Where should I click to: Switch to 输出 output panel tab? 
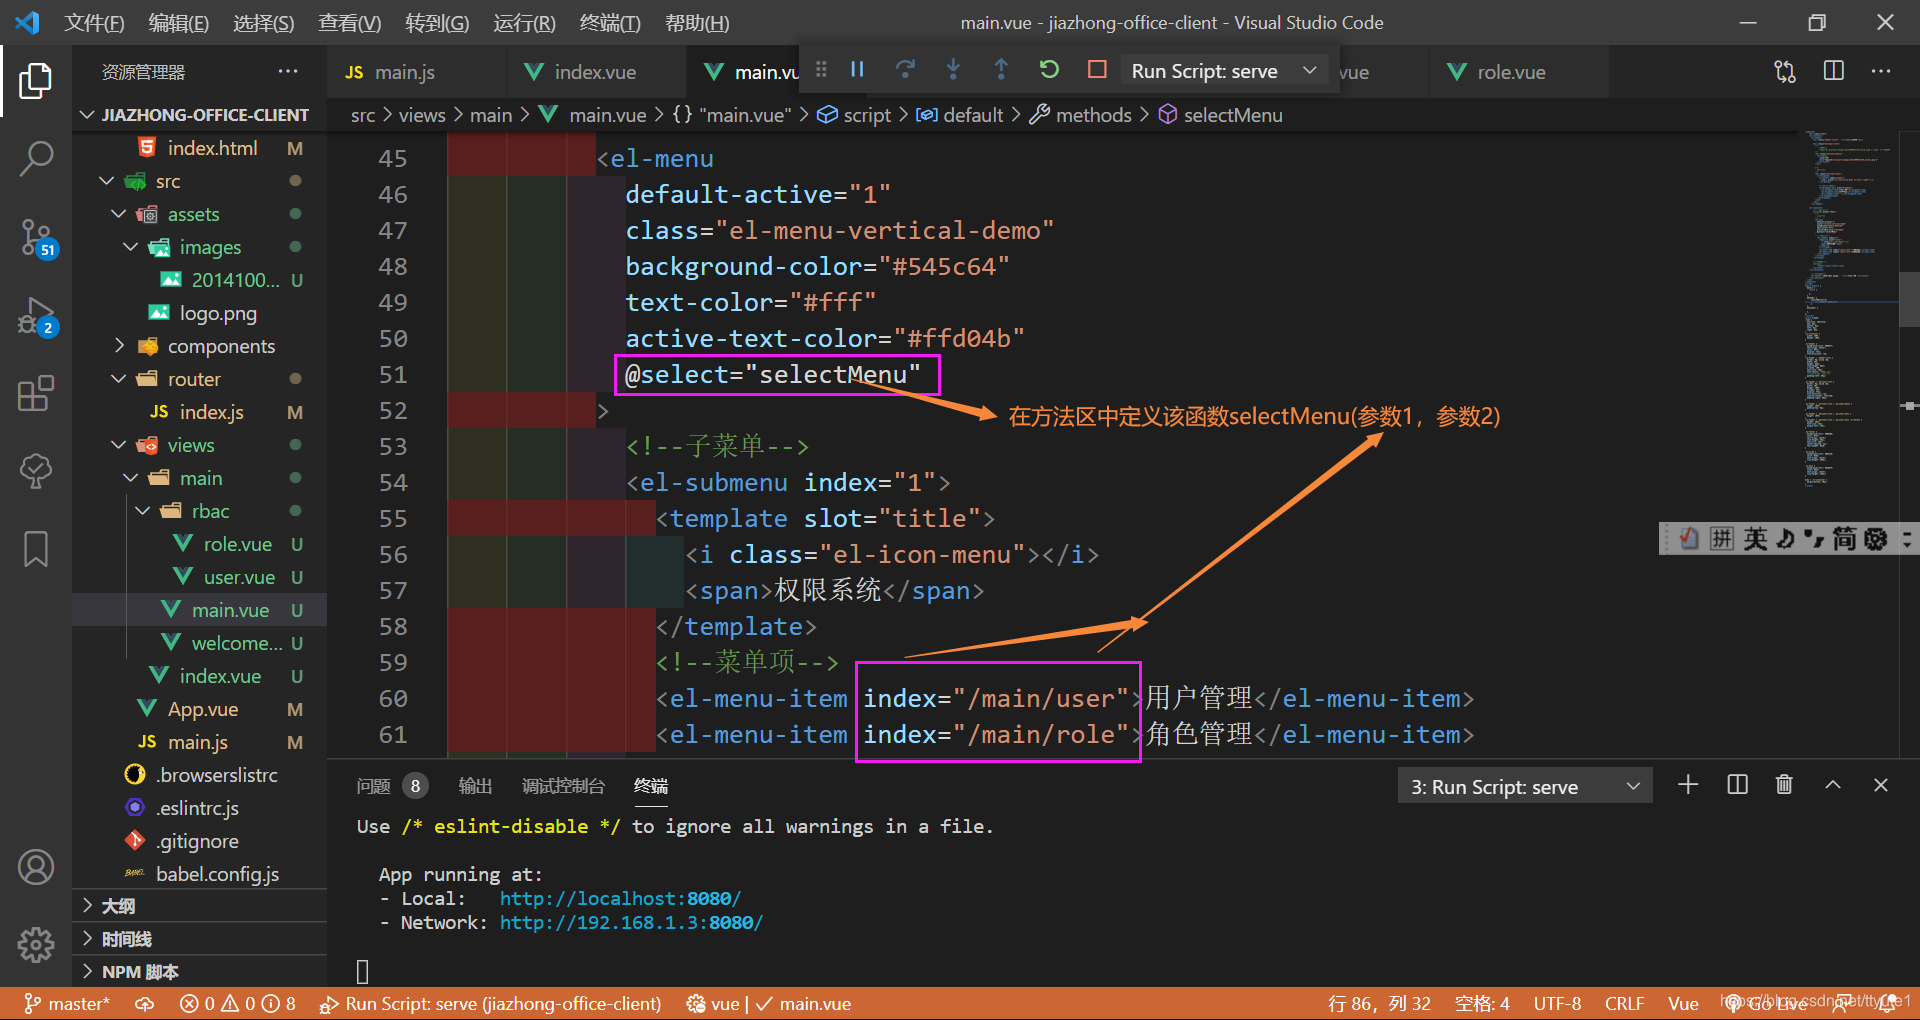click(475, 786)
